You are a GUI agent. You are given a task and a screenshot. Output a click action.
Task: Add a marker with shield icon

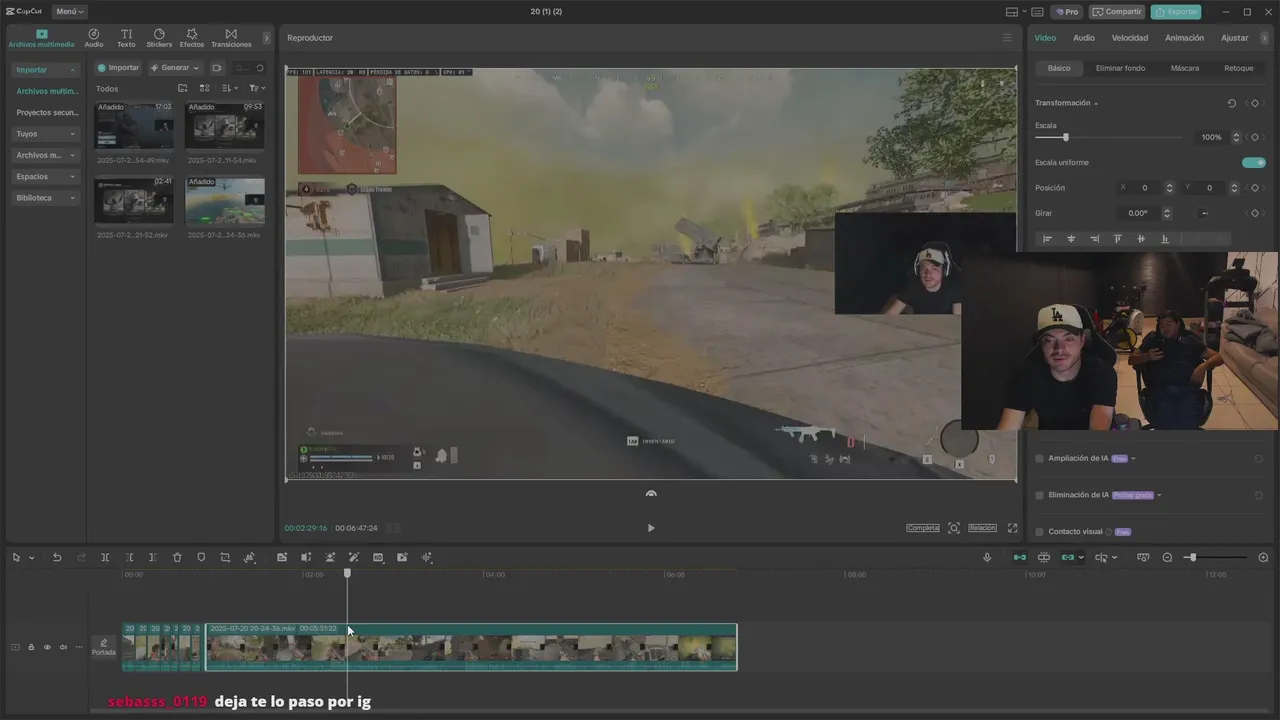pyautogui.click(x=201, y=557)
